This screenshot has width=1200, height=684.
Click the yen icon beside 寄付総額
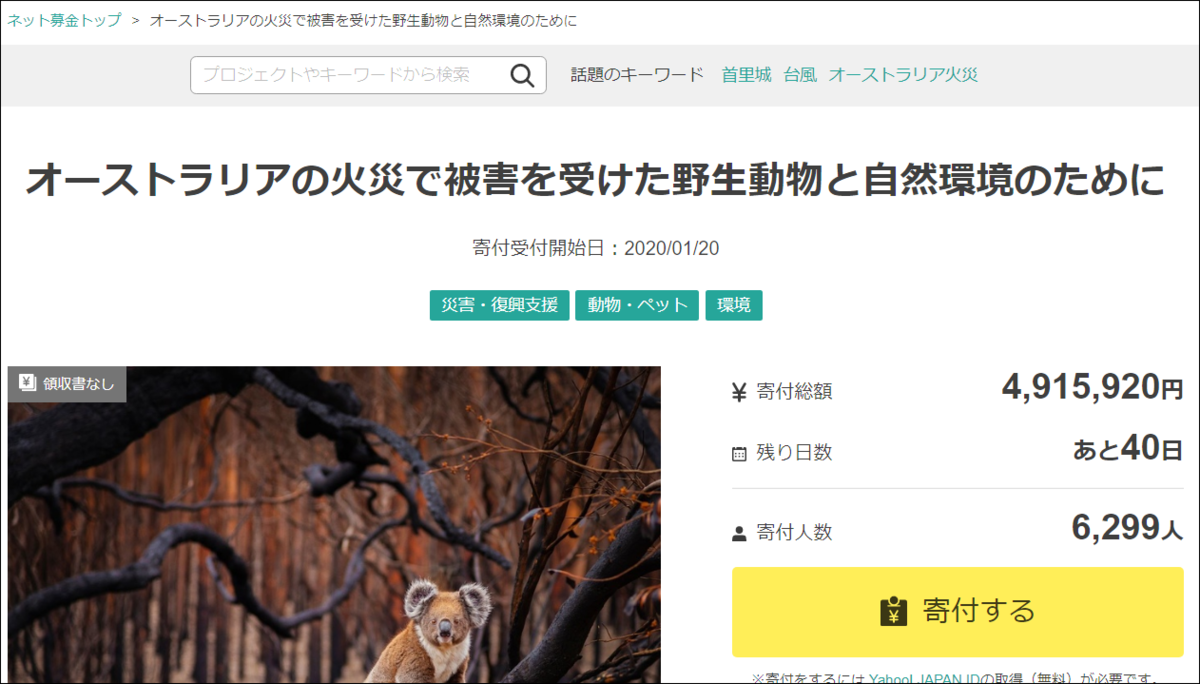(x=739, y=392)
